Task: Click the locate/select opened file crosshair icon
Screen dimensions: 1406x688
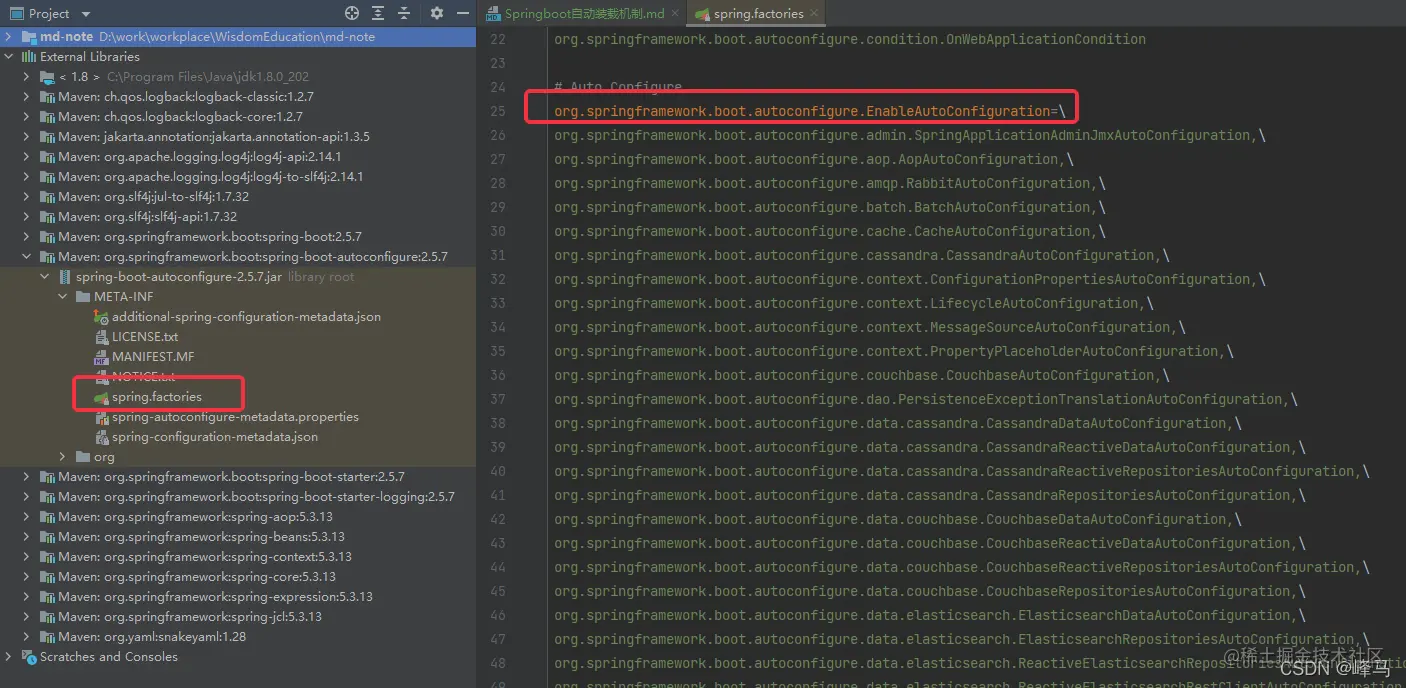Action: (352, 13)
